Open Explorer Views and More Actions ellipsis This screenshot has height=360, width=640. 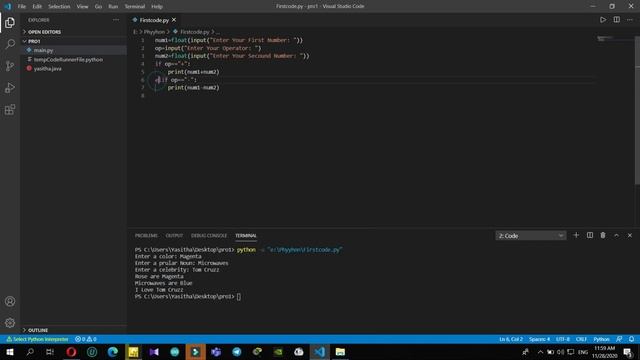tap(116, 20)
